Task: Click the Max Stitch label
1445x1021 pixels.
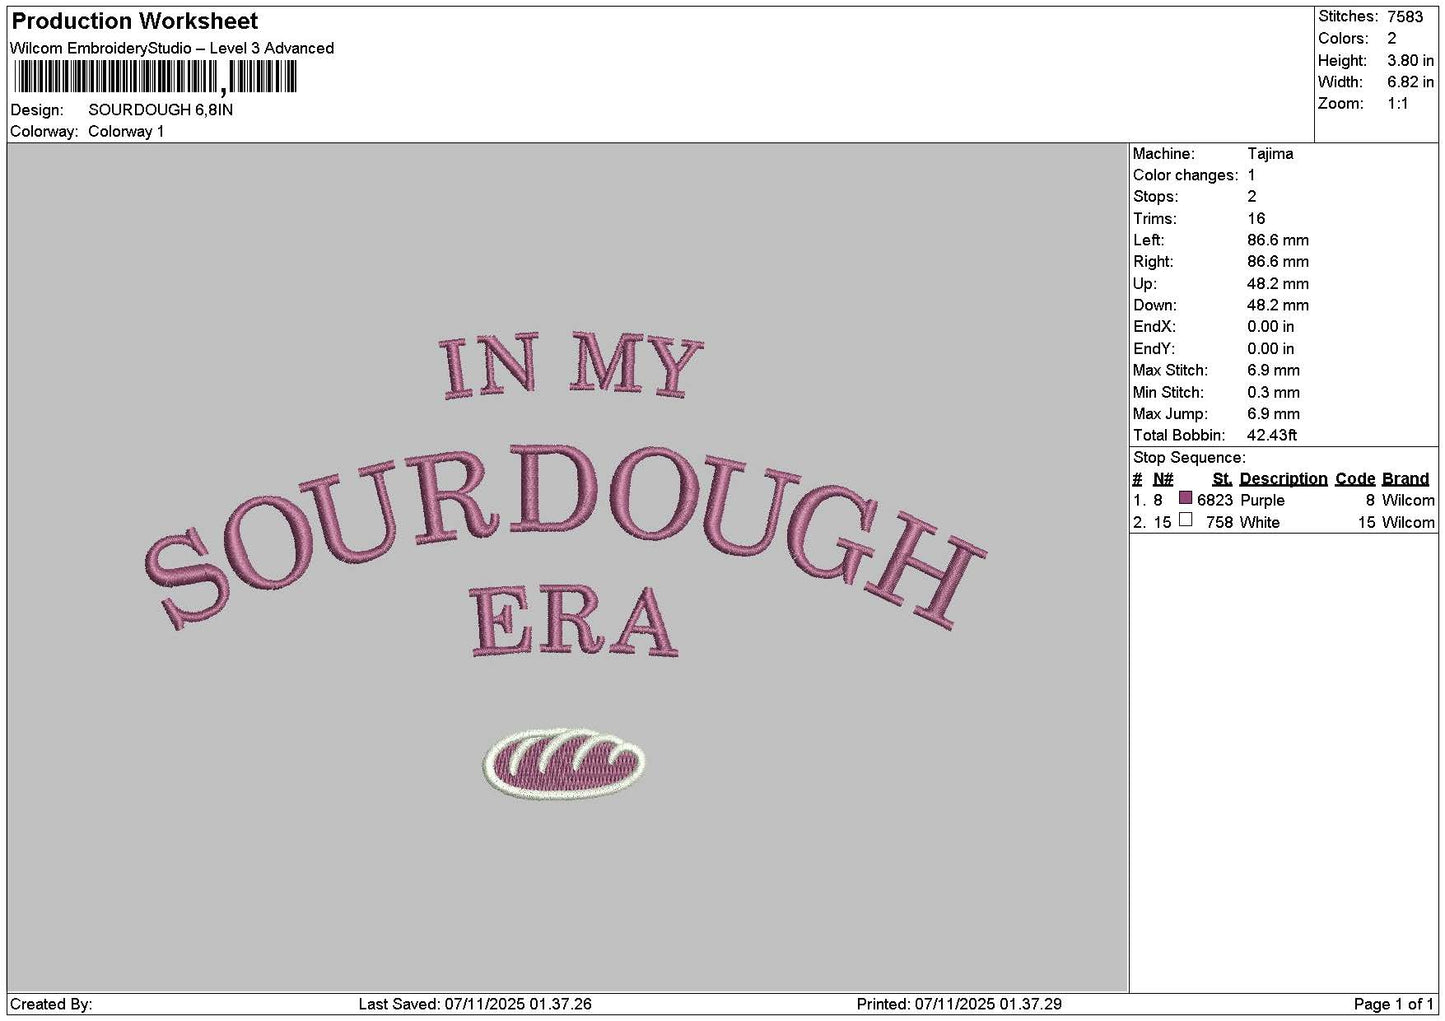Action: [1168, 370]
